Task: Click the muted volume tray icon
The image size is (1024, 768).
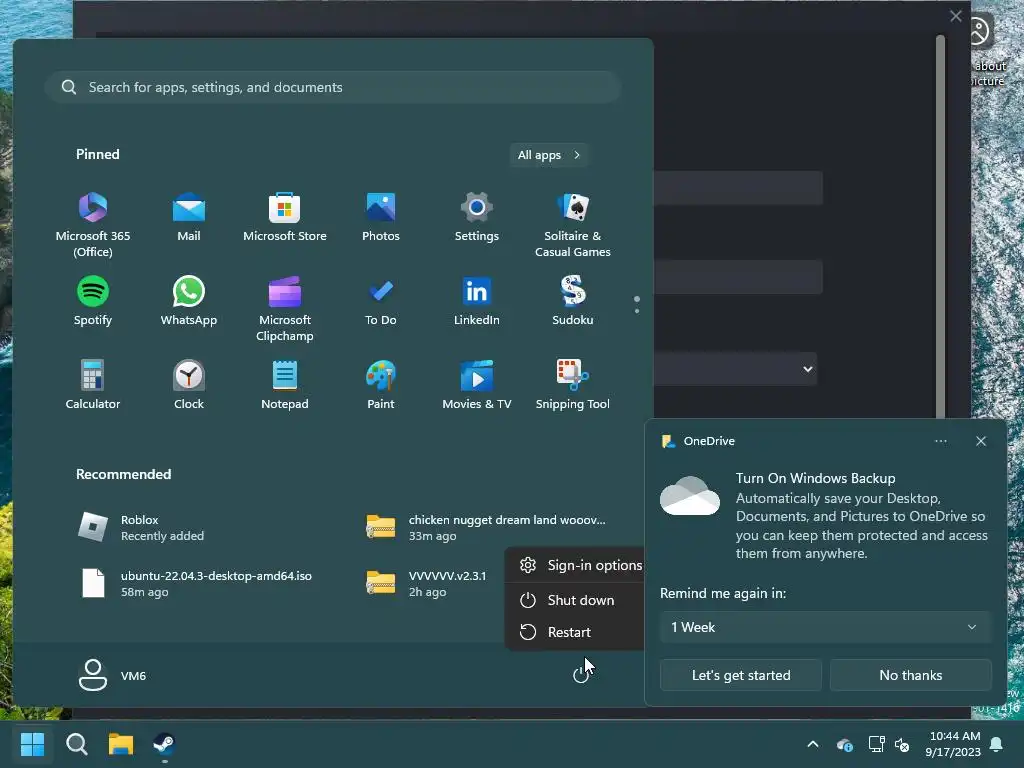Action: tap(902, 744)
